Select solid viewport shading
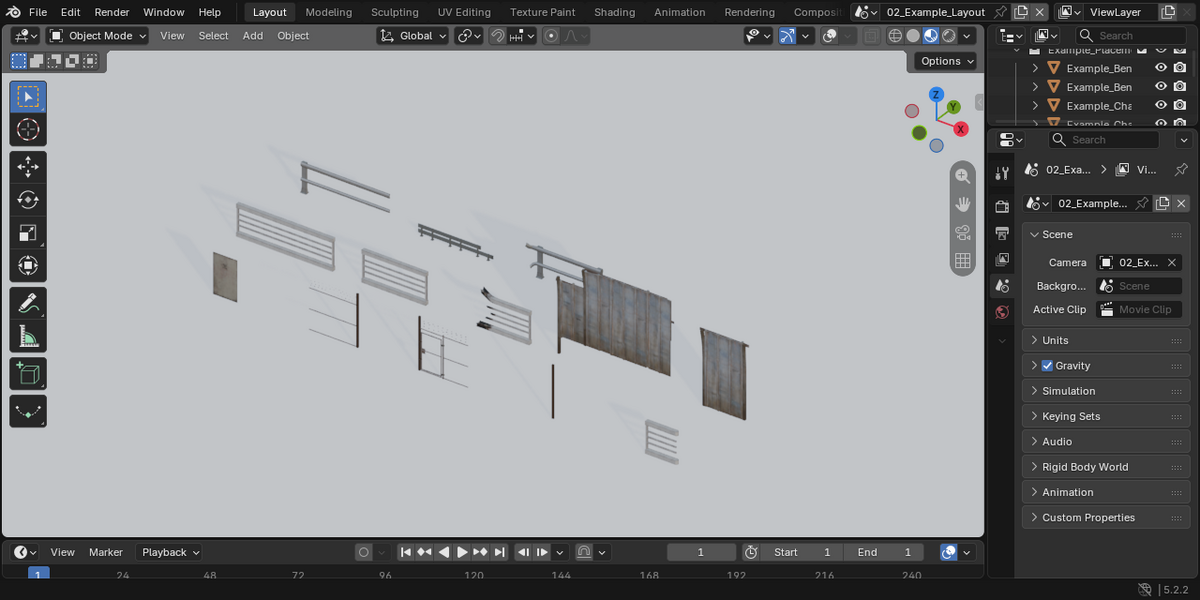 click(x=913, y=35)
